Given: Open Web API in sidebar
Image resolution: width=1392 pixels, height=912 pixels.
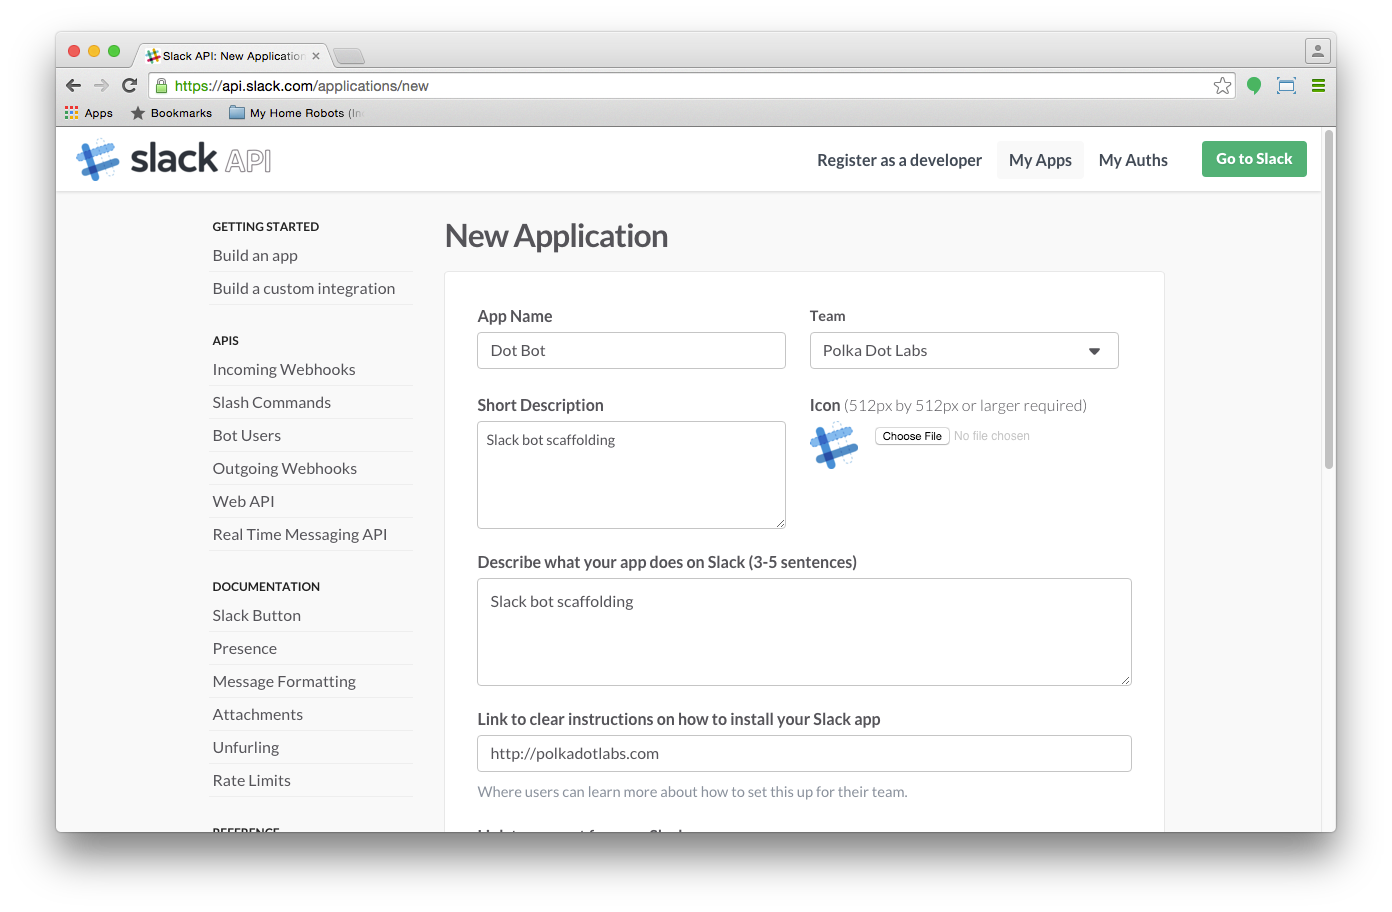Looking at the screenshot, I should [243, 502].
